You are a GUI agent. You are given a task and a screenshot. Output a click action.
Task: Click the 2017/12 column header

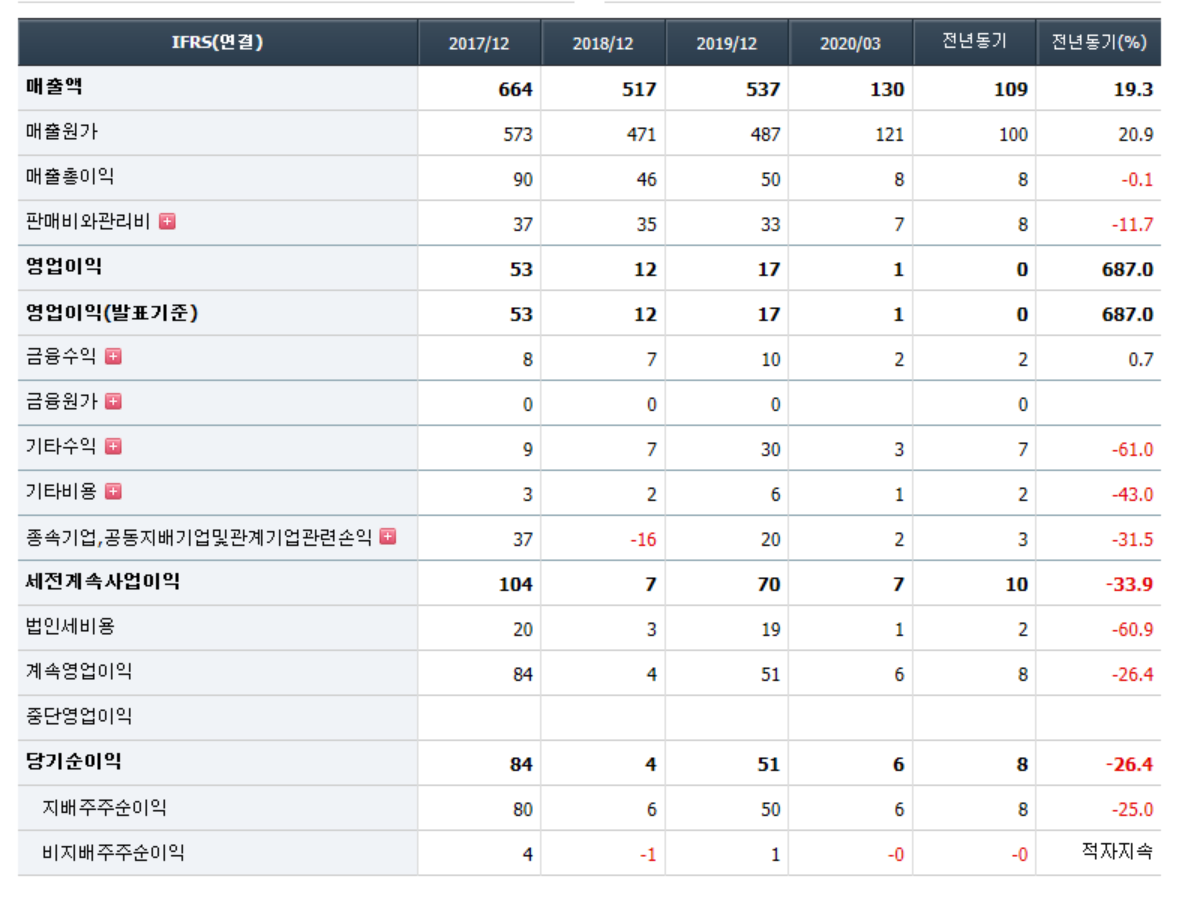pyautogui.click(x=479, y=43)
